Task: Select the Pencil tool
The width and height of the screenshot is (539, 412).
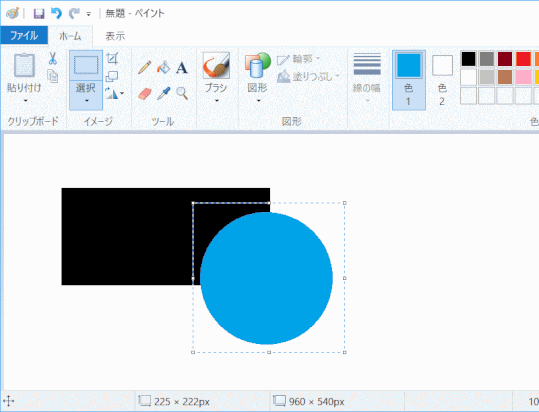Action: (144, 67)
